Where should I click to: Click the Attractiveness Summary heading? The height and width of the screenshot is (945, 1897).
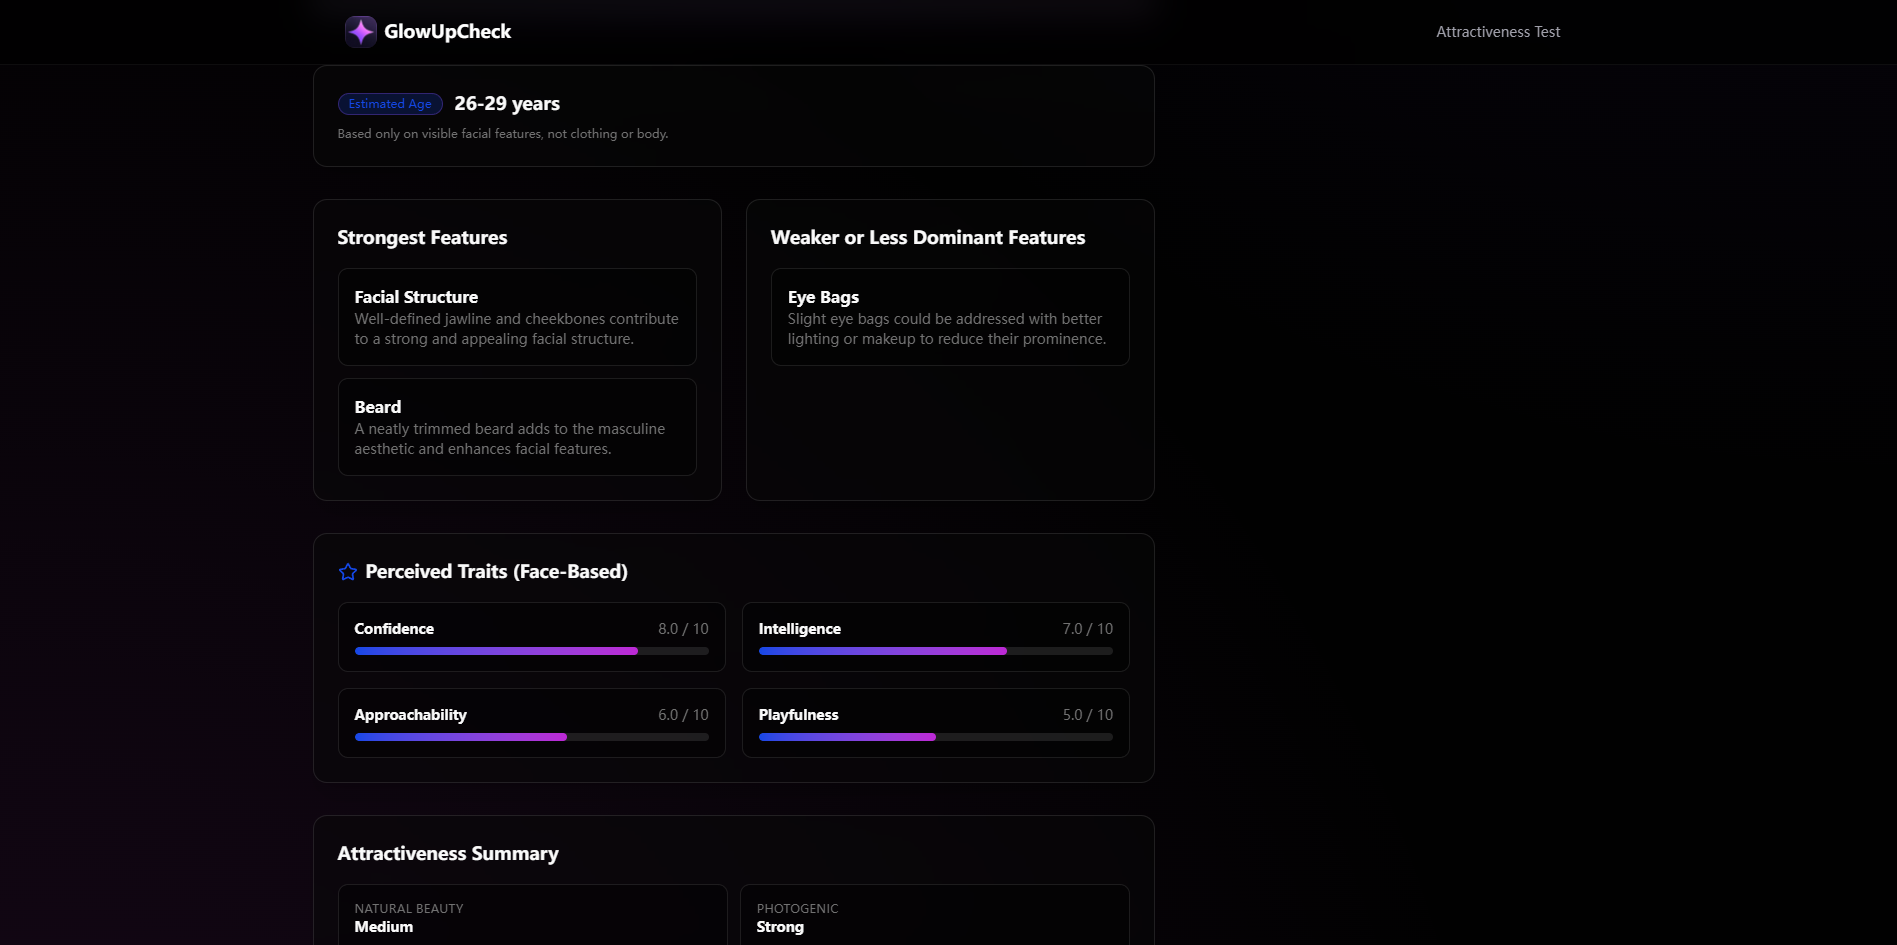click(448, 853)
